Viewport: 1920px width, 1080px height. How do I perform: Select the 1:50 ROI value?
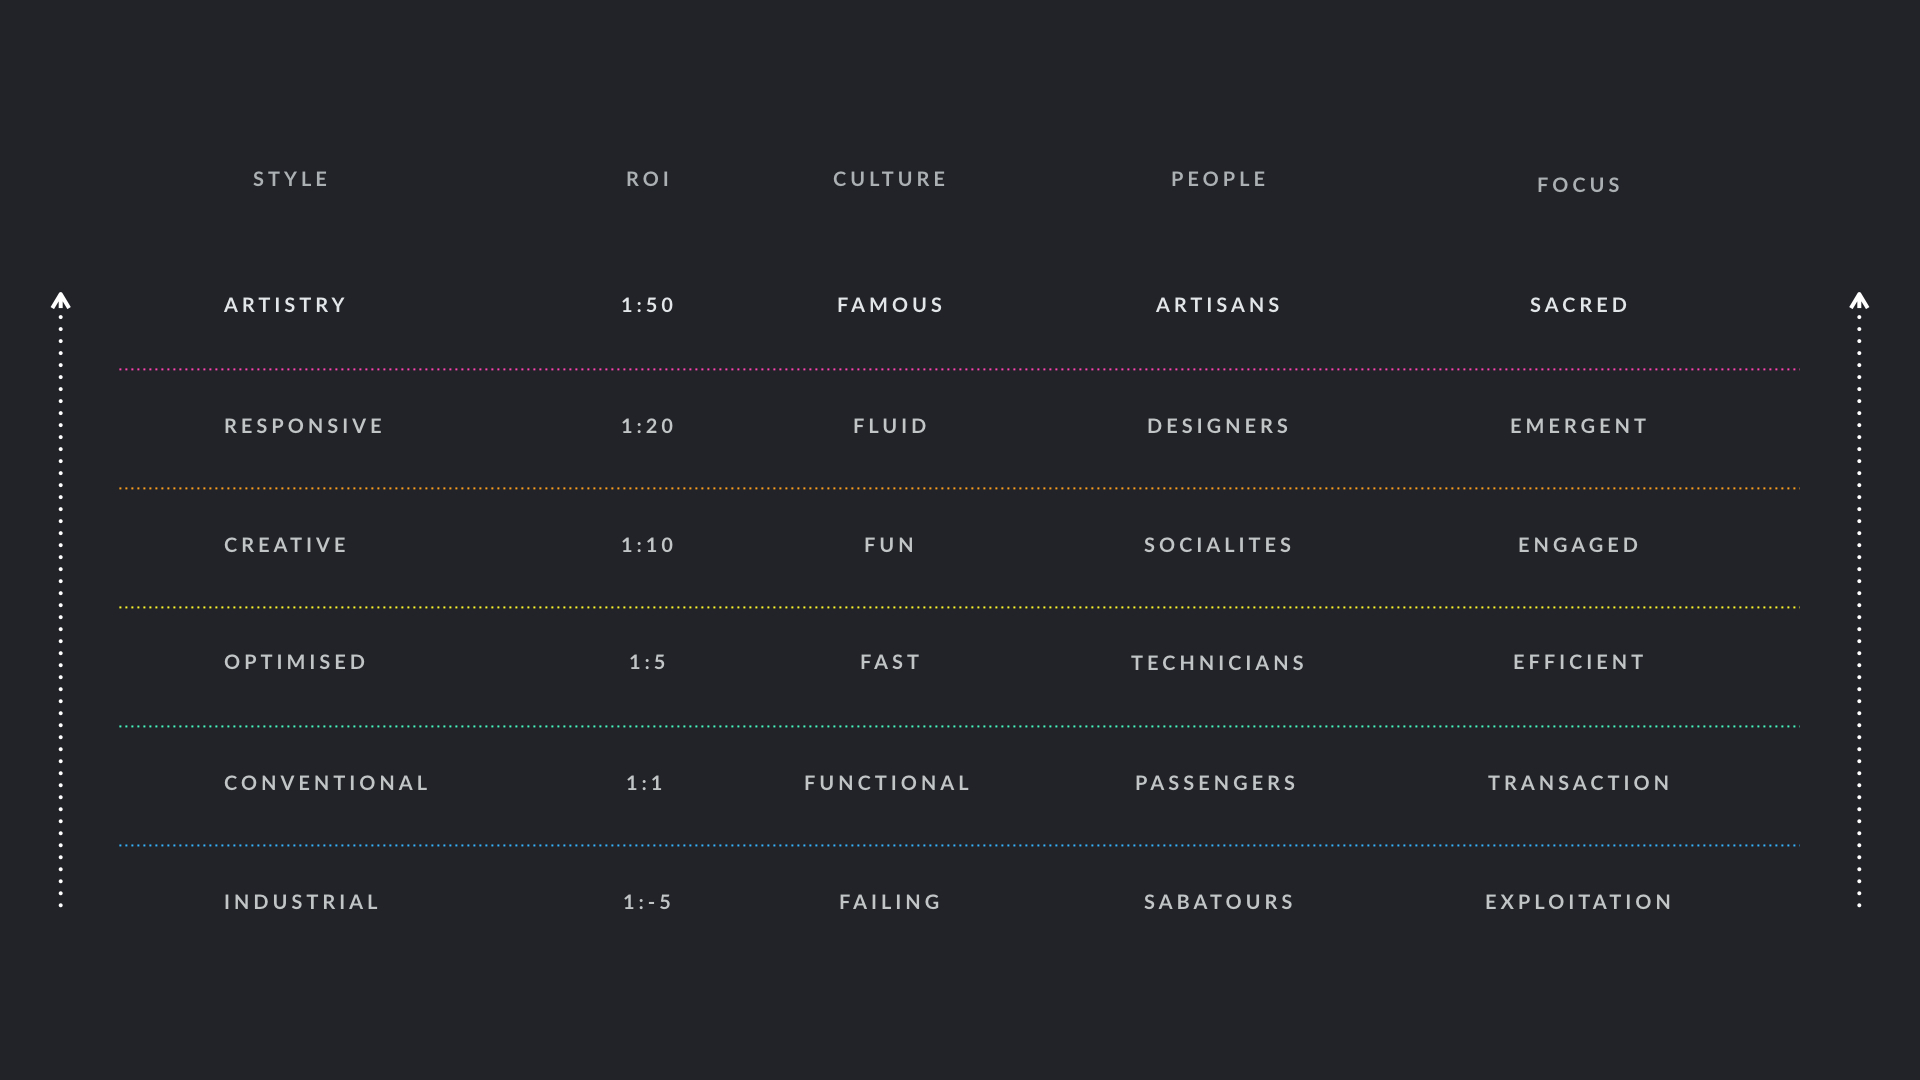tap(648, 305)
